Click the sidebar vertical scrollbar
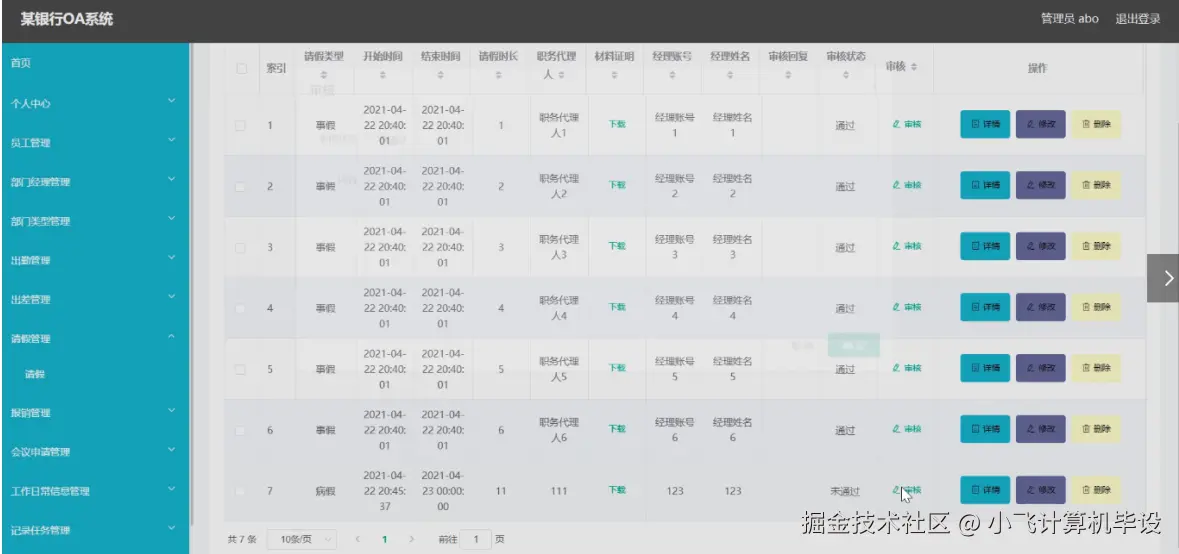This screenshot has height=554, width=1179. tap(192, 284)
